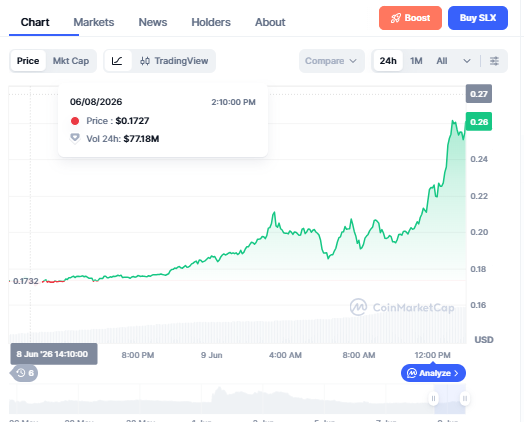
Task: Click the highlighted range in overview chart
Action: (449, 399)
